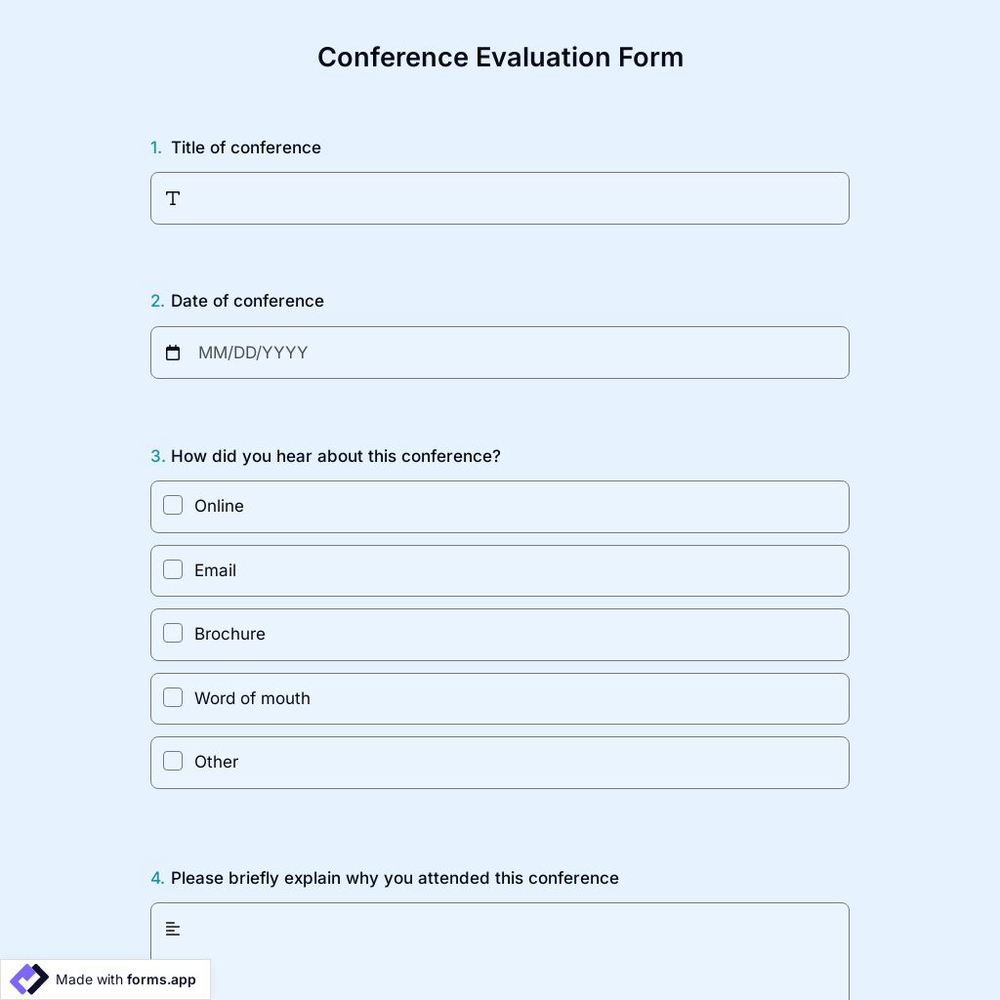Click the green numeral before question 4
Screen dimensions: 1000x1000
click(x=157, y=877)
